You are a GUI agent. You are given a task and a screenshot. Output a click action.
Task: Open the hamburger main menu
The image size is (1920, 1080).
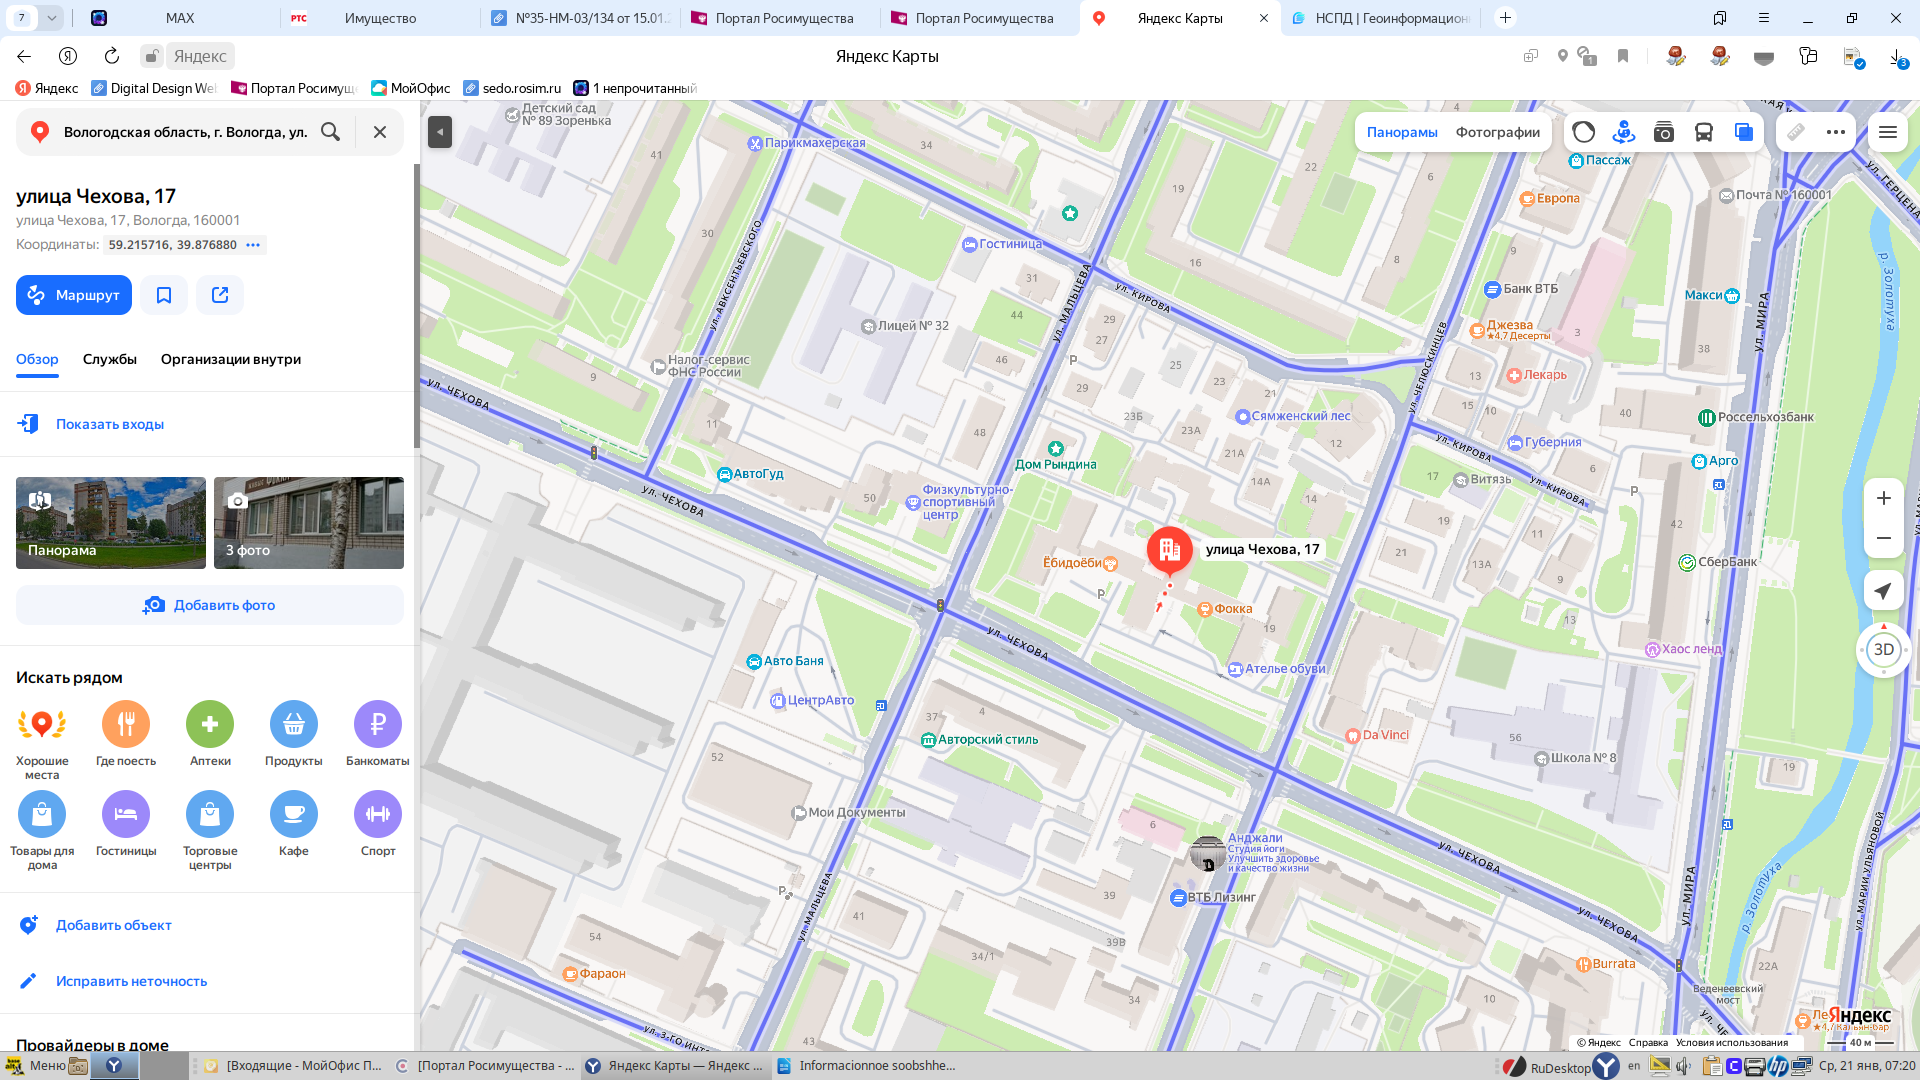coord(1887,132)
